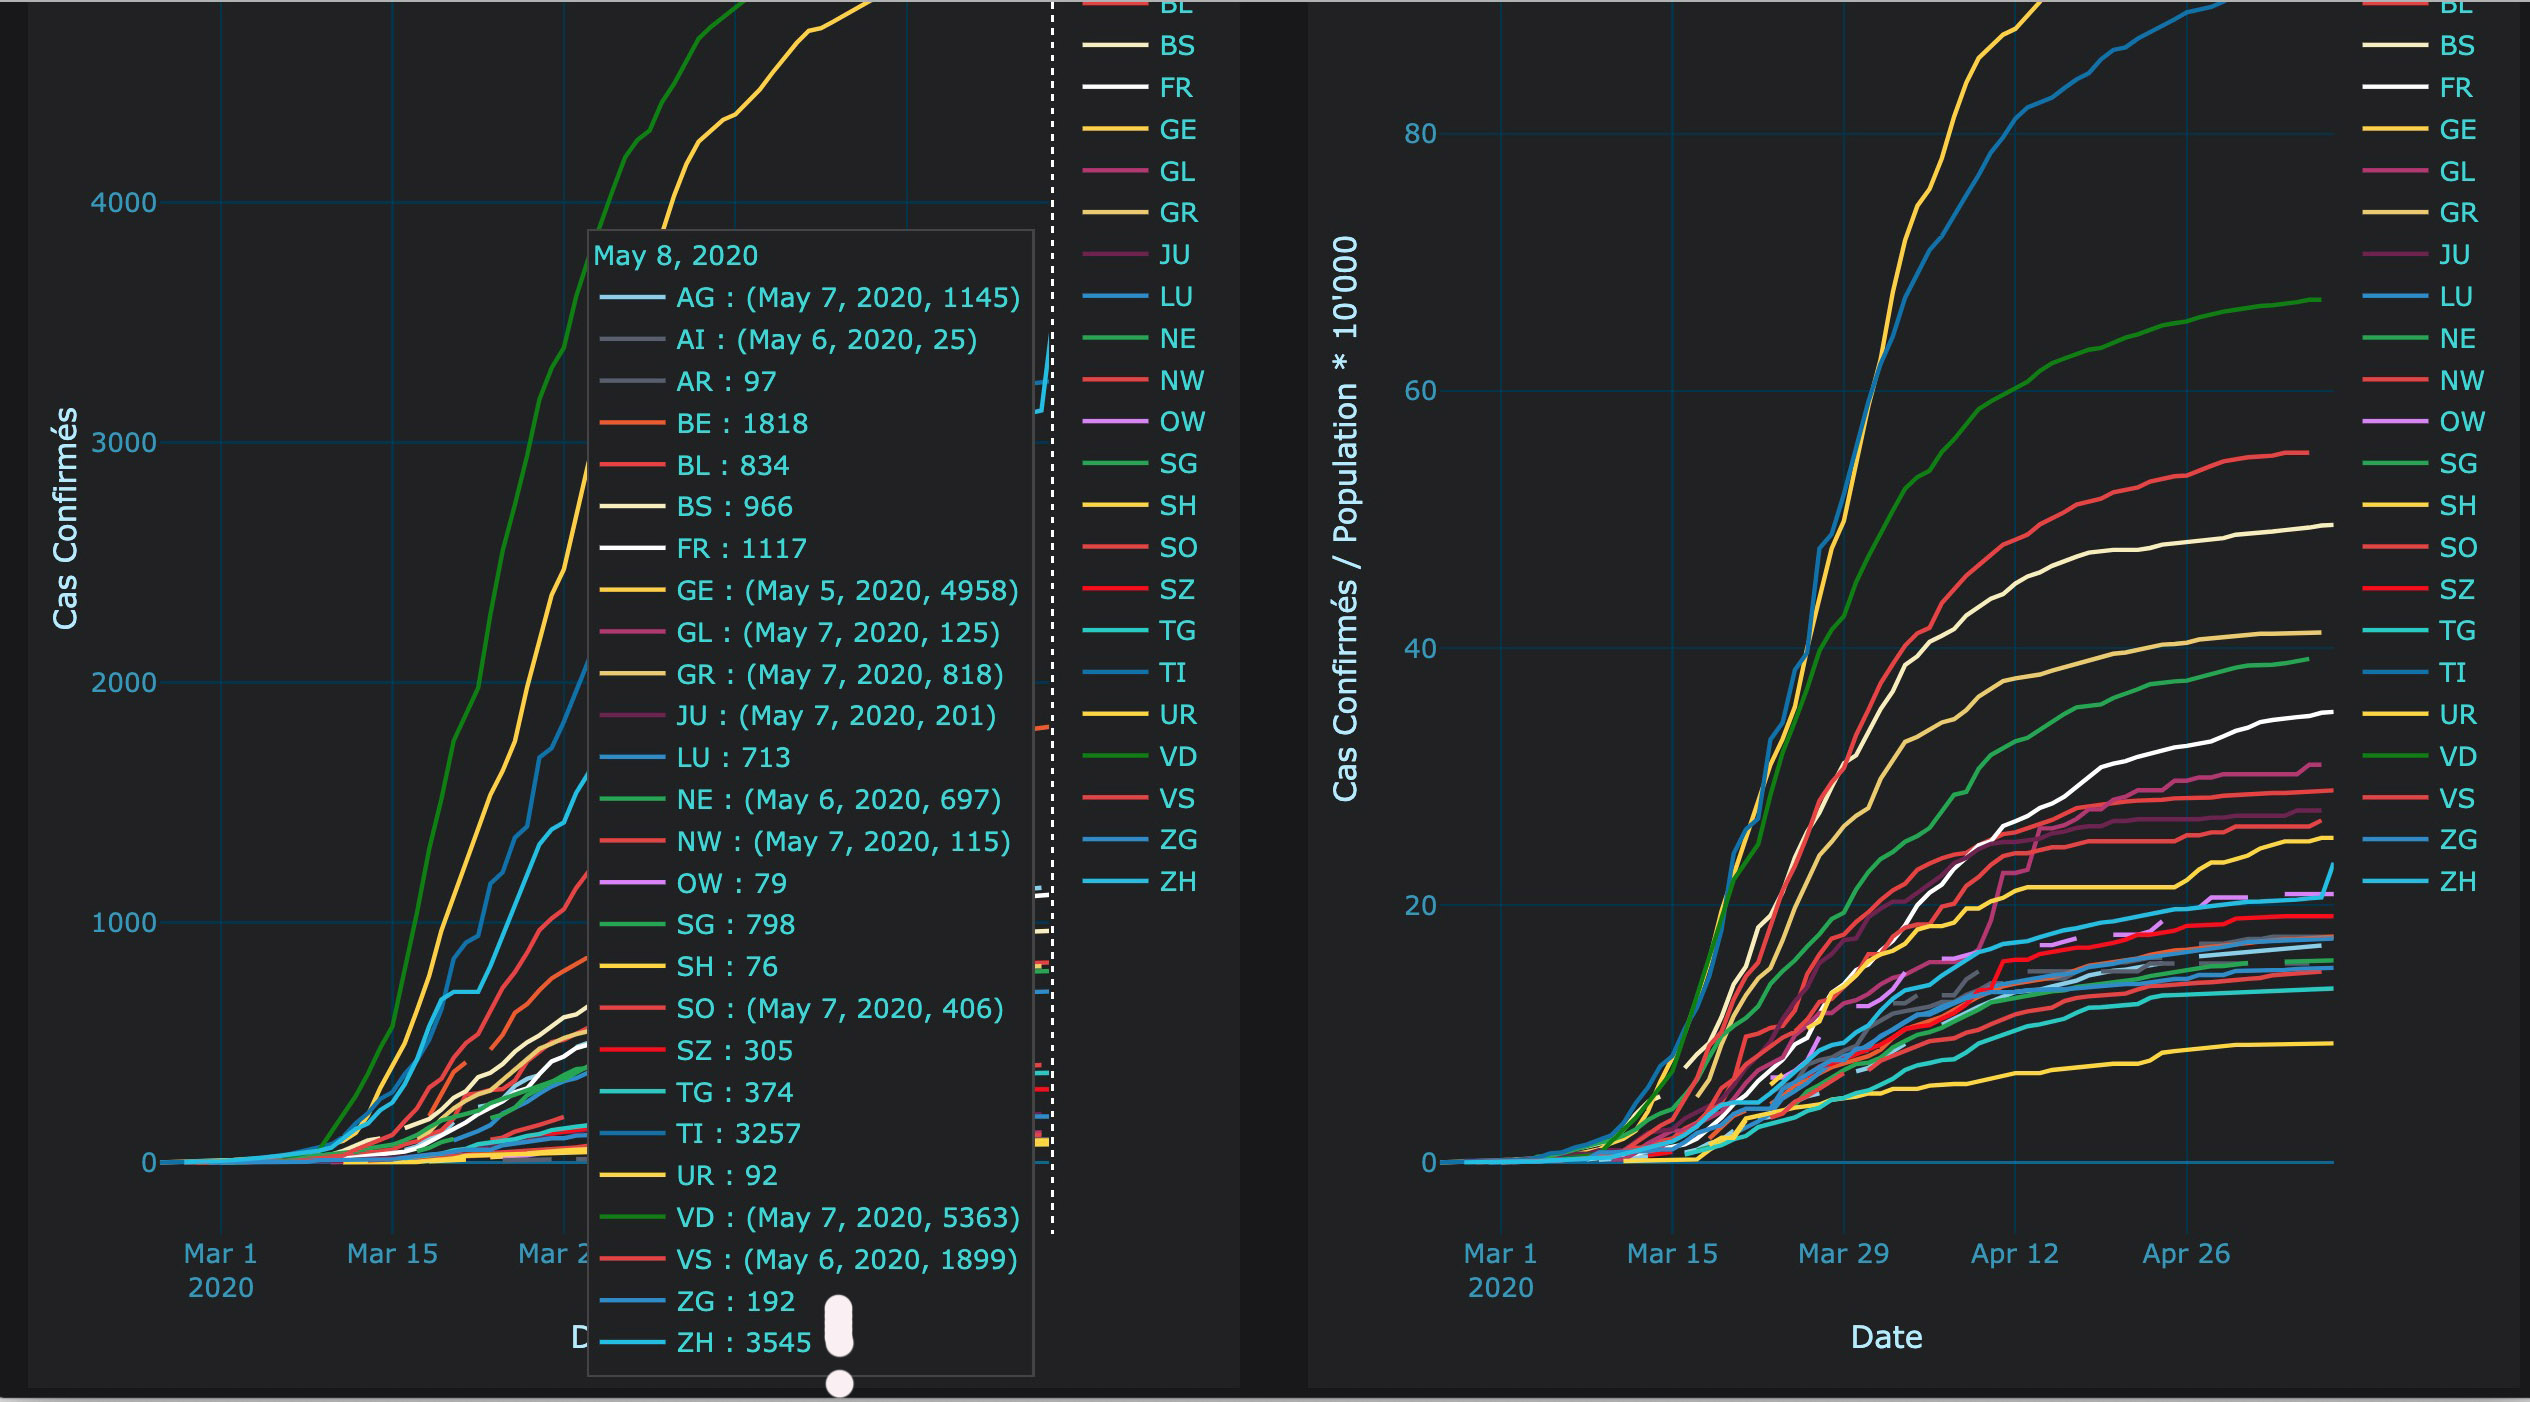Hide OW series in left chart legend
This screenshot has height=1402, width=2530.
pyautogui.click(x=1181, y=422)
